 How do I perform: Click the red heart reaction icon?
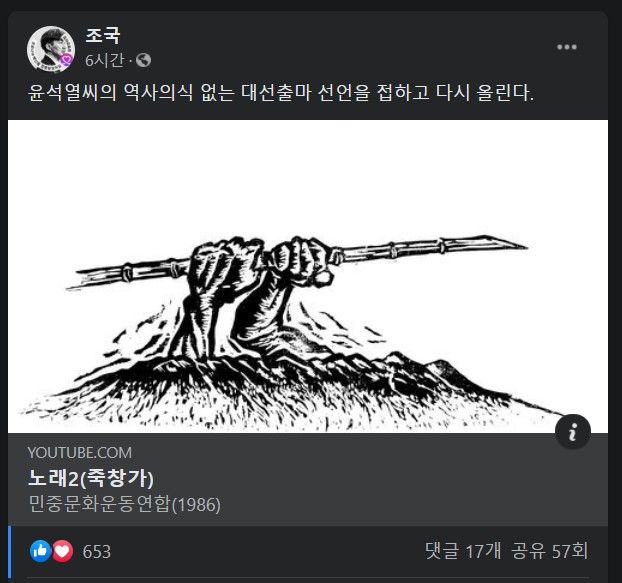pos(62,551)
